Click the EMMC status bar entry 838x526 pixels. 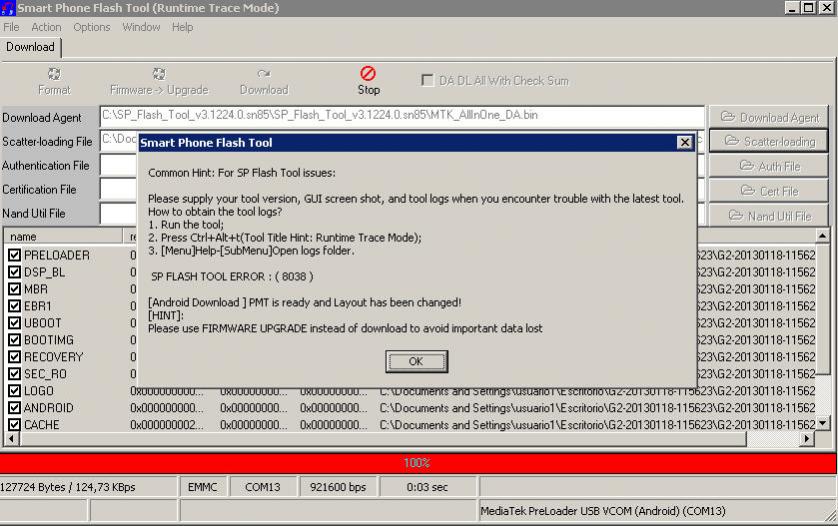203,487
